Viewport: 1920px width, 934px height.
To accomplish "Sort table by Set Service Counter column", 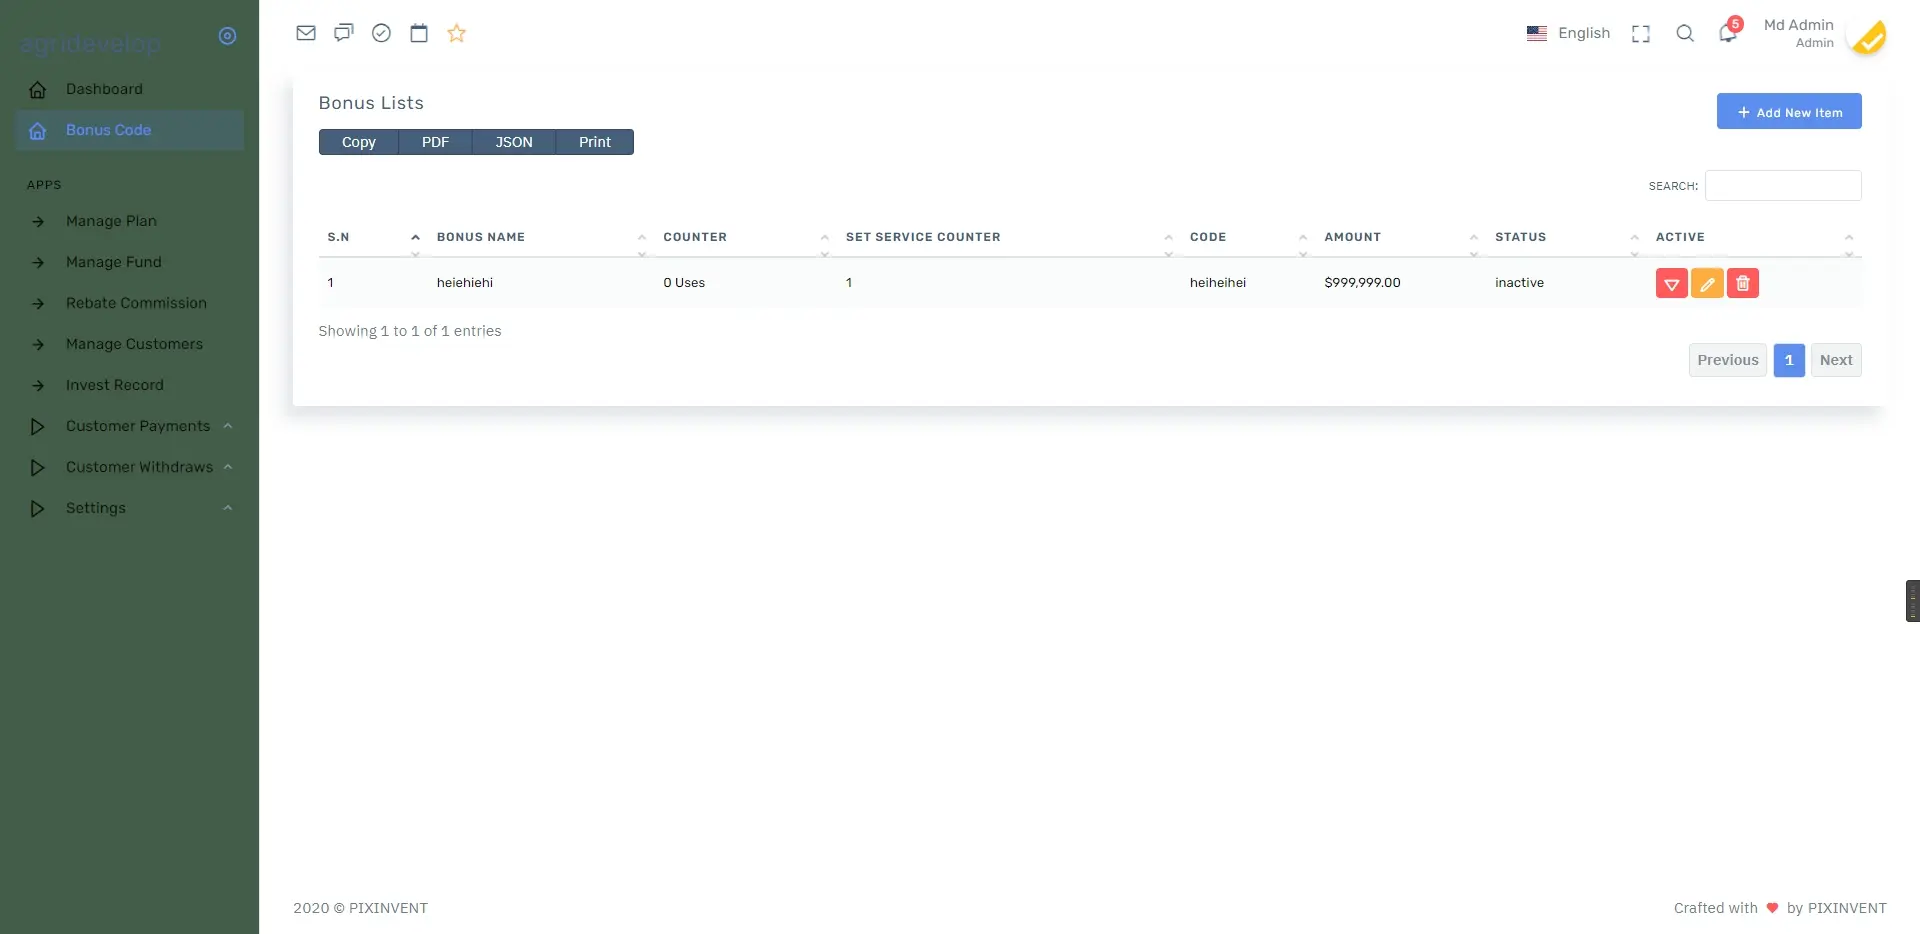I will [1009, 237].
